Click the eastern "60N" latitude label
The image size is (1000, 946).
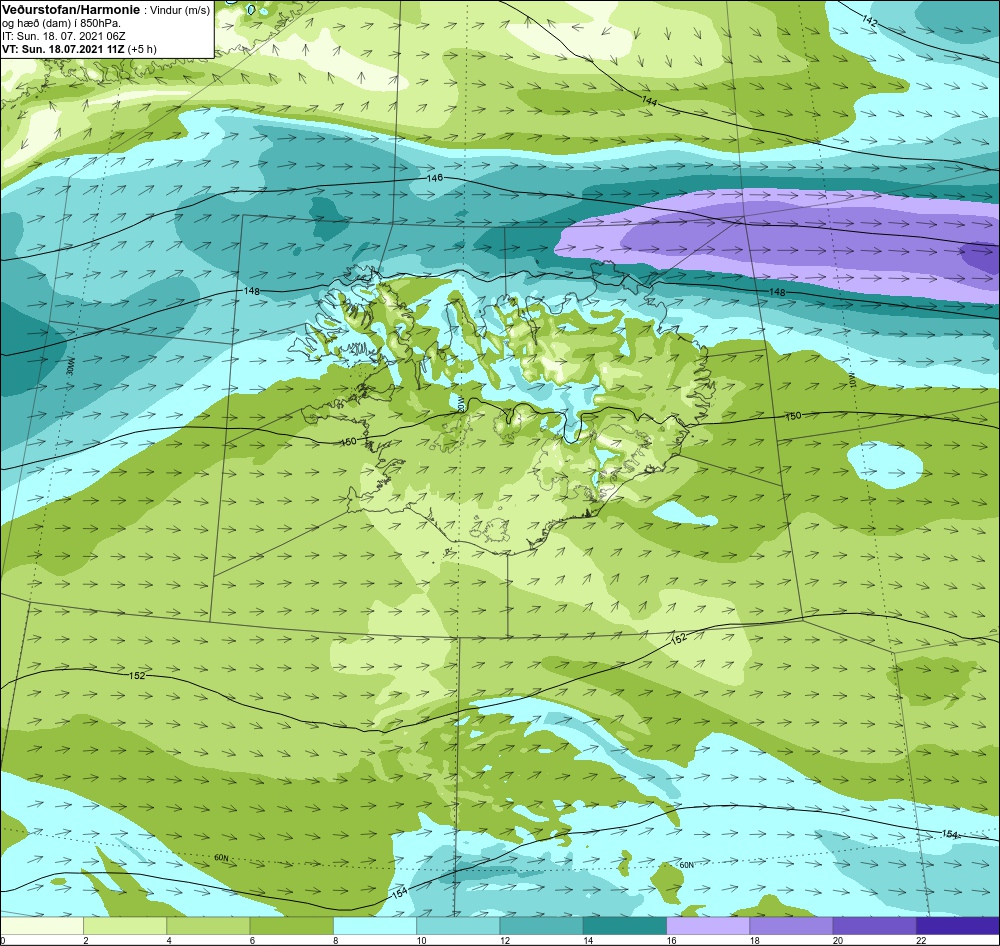(x=686, y=866)
